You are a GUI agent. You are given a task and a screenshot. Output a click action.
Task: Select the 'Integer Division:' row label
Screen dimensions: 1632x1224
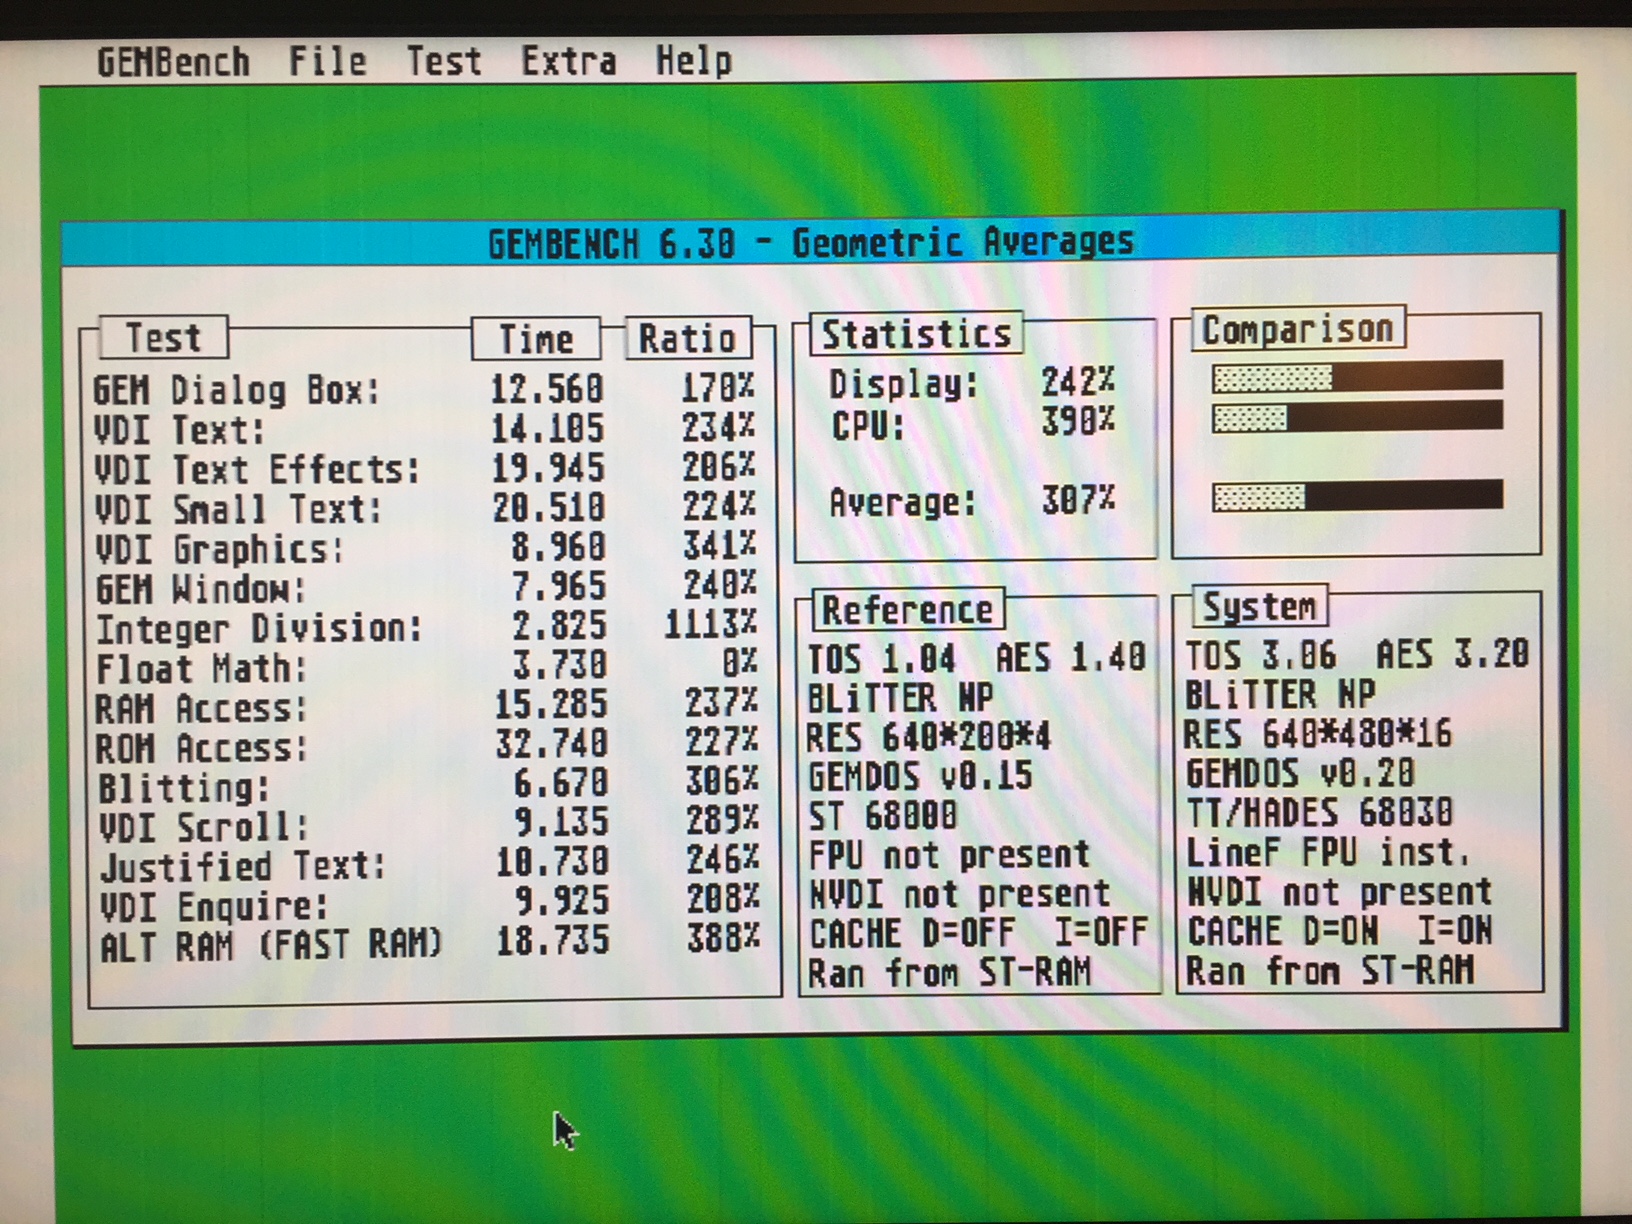(x=259, y=628)
